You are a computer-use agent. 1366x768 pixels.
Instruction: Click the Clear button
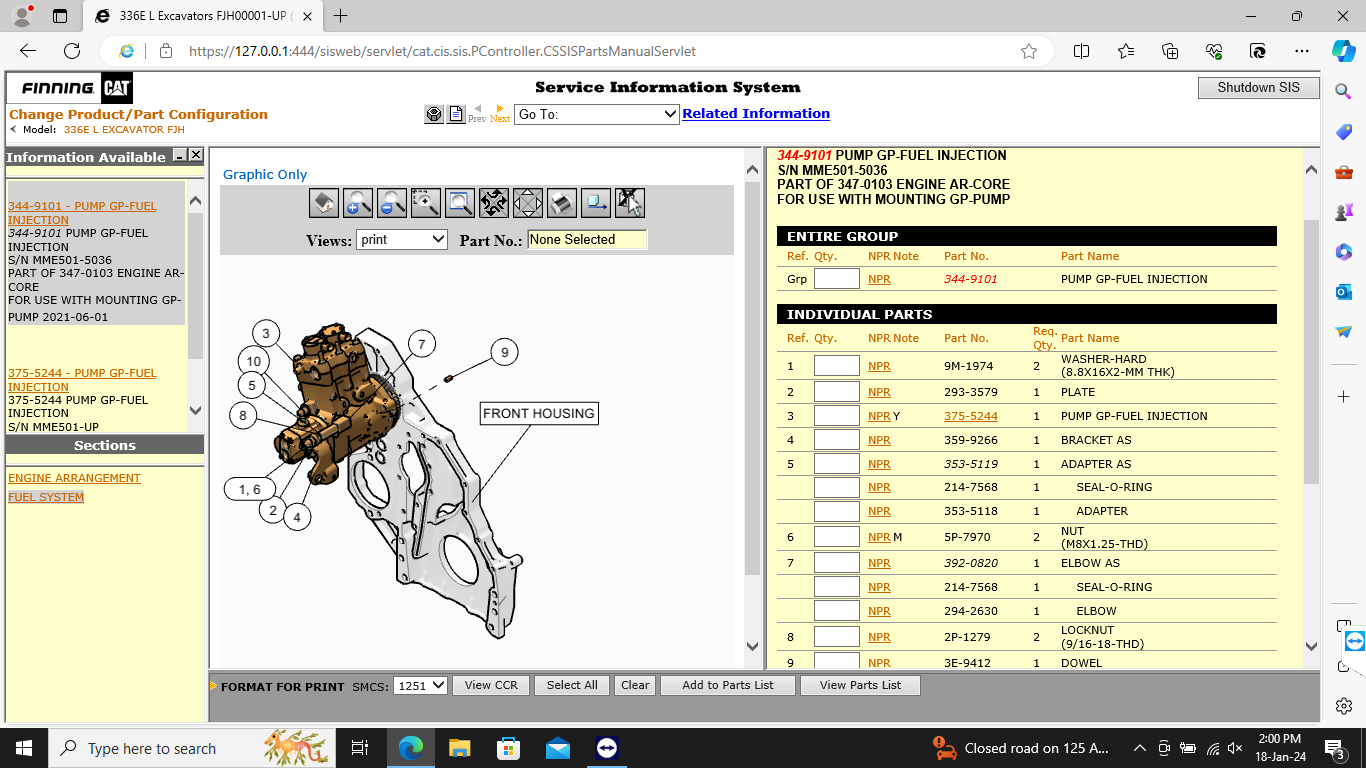click(x=635, y=685)
